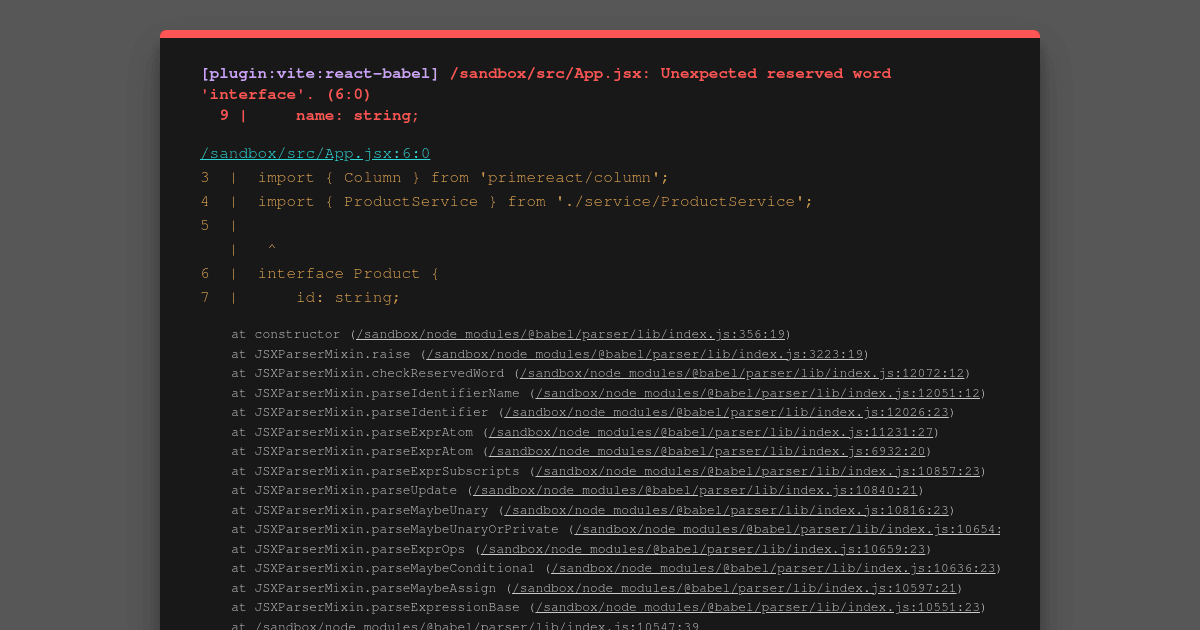Open parseMaybeUnary link index.js:10816:23
The height and width of the screenshot is (630, 1200).
coord(726,510)
